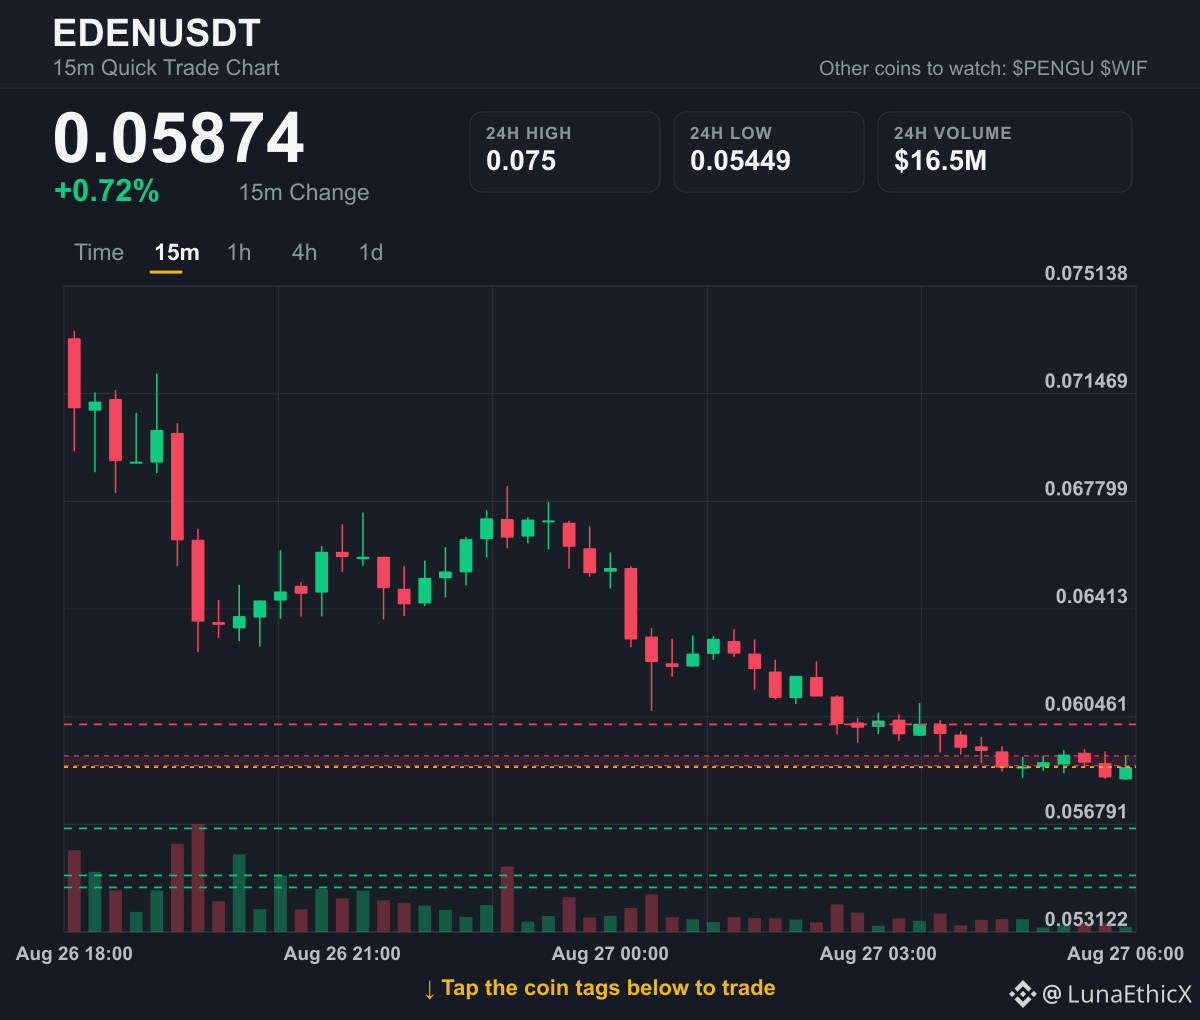Screen dimensions: 1200x1020
Task: Click the Binance logo icon near LunaEthicX
Action: coord(1022,993)
